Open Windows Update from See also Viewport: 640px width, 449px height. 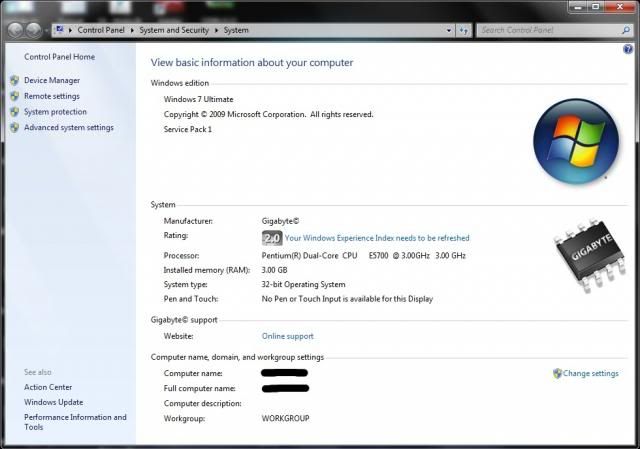(54, 402)
